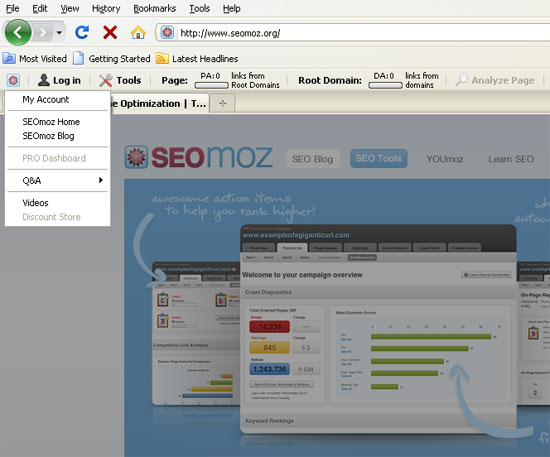Open the SEO Tools nav button

tap(378, 159)
